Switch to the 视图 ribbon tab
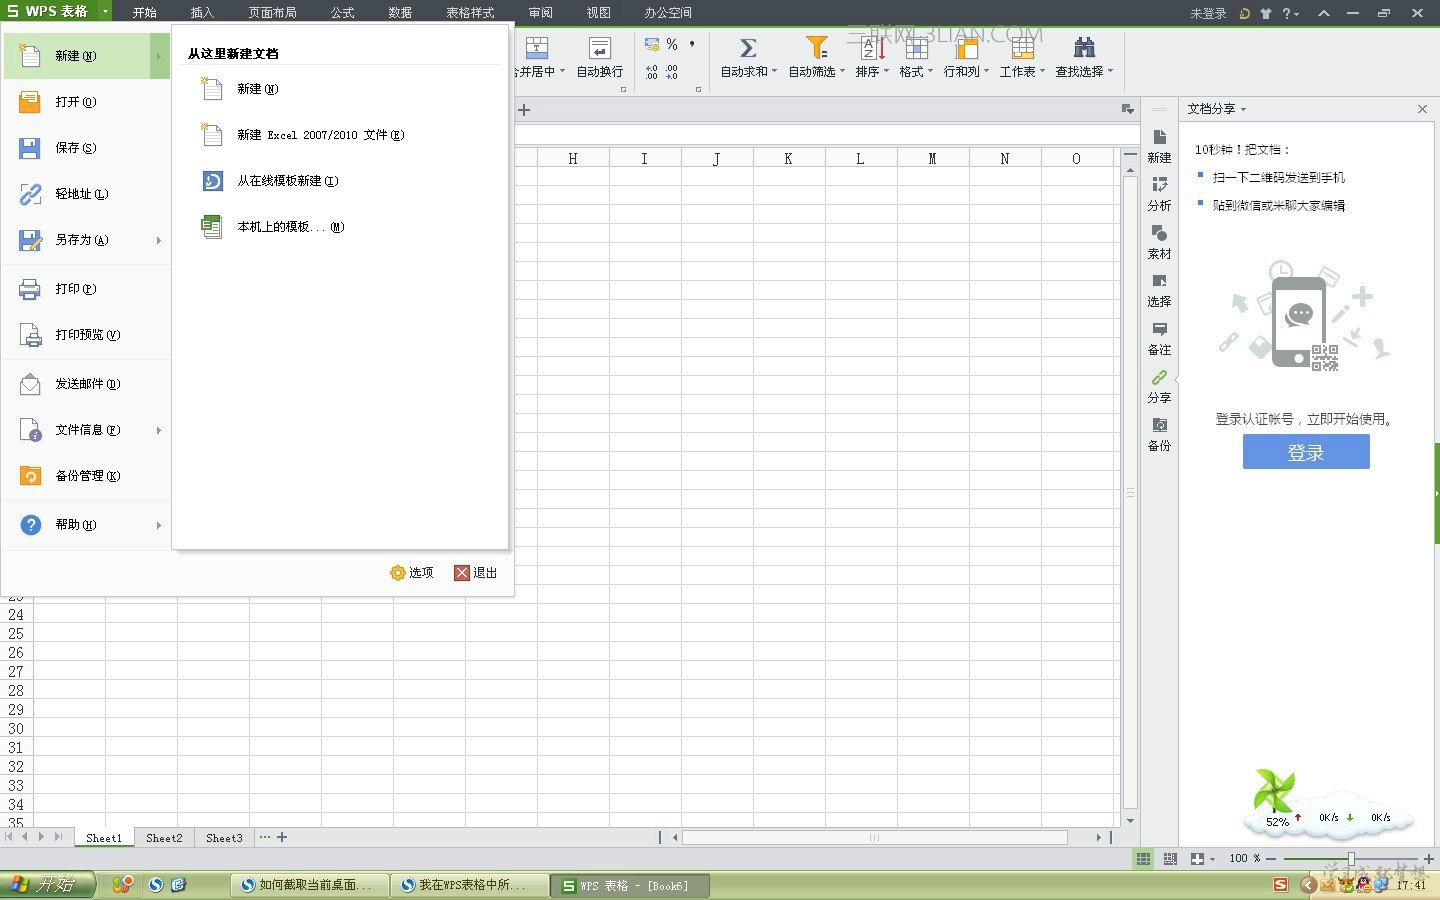The width and height of the screenshot is (1440, 900). pyautogui.click(x=598, y=13)
